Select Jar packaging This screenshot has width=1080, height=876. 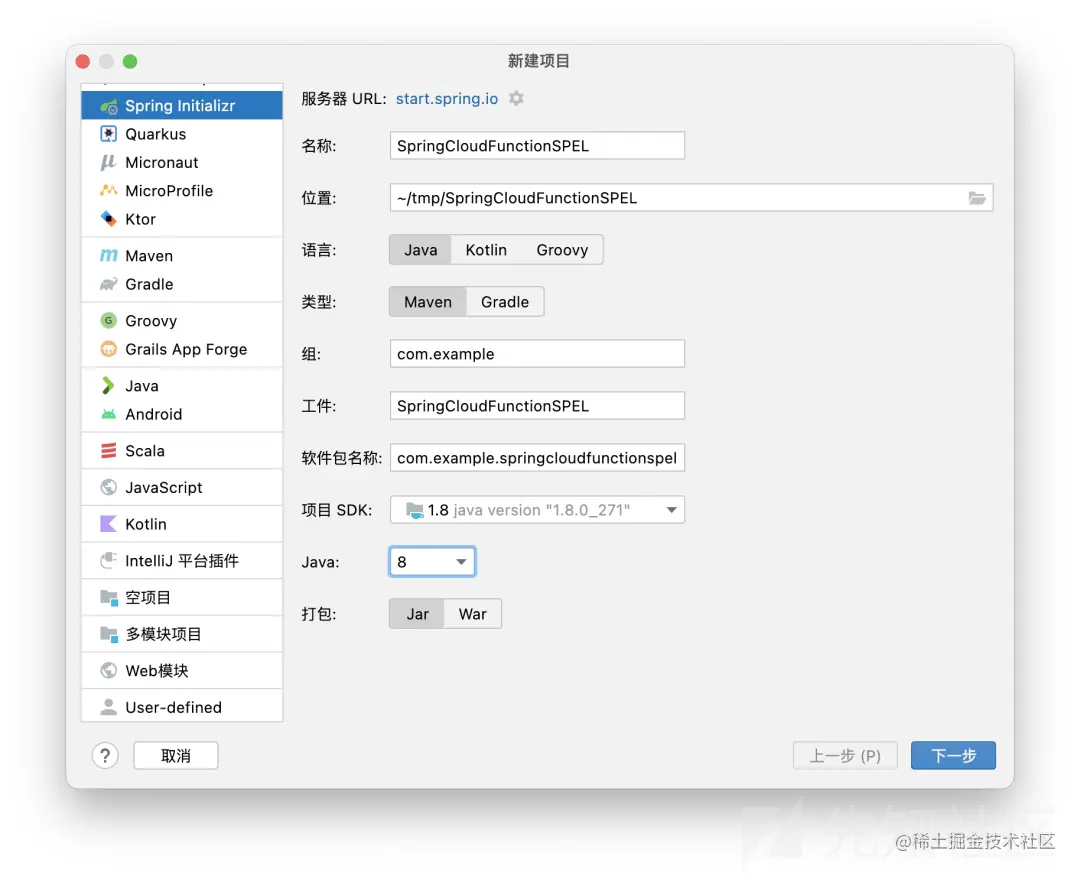[417, 614]
